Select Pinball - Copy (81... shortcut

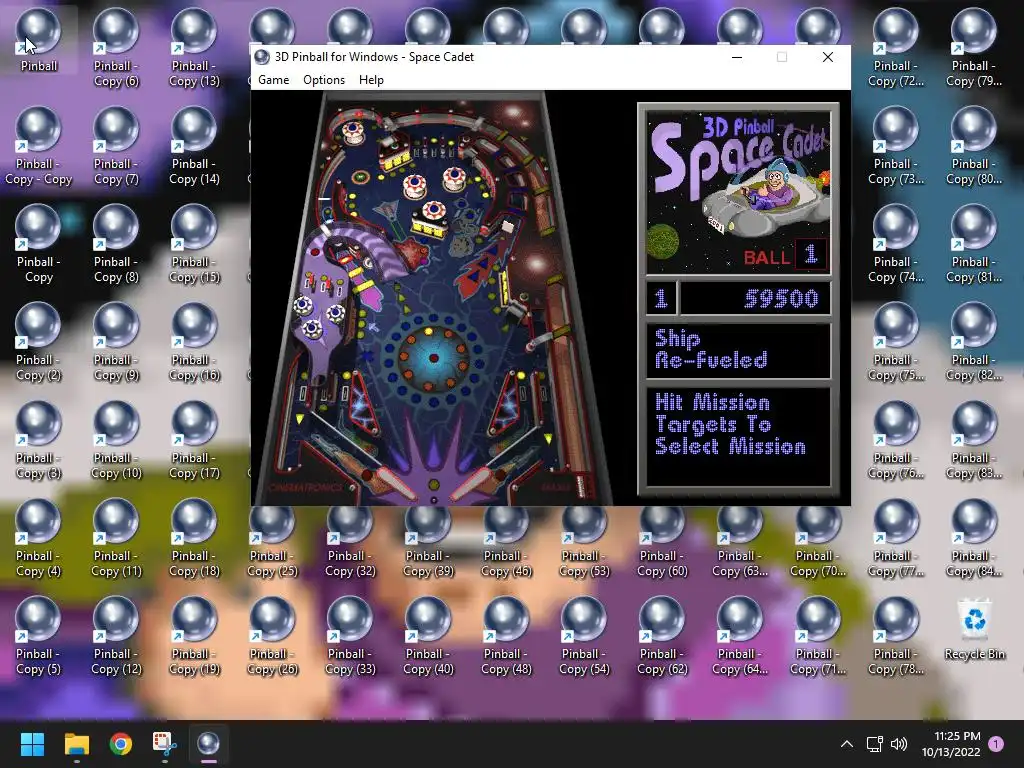click(974, 244)
